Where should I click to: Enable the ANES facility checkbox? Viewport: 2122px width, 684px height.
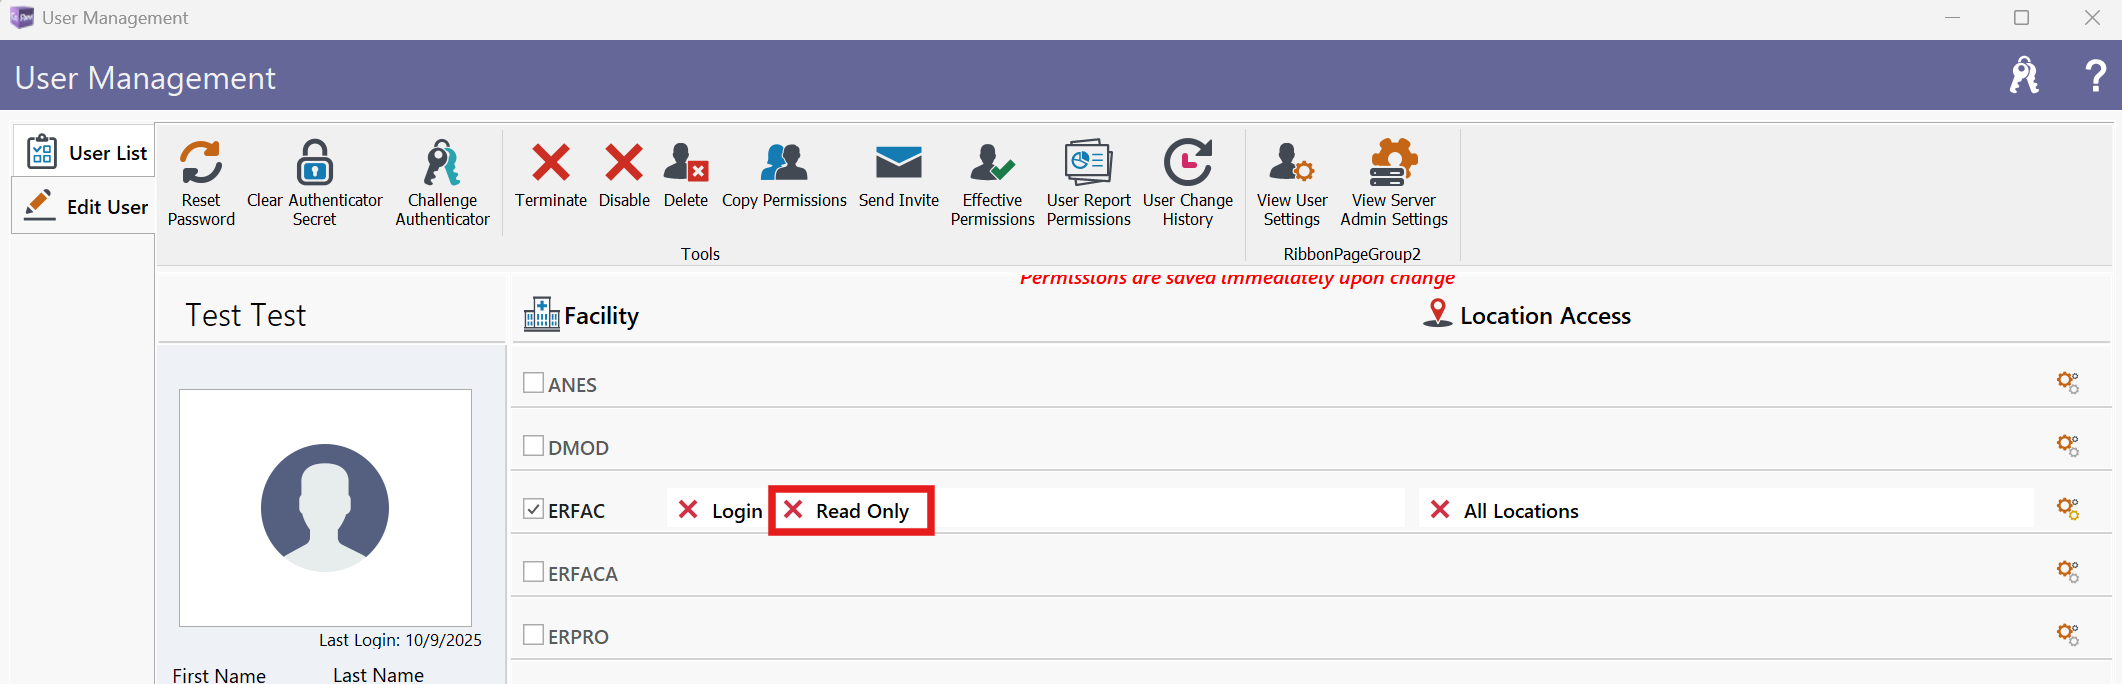[x=534, y=383]
